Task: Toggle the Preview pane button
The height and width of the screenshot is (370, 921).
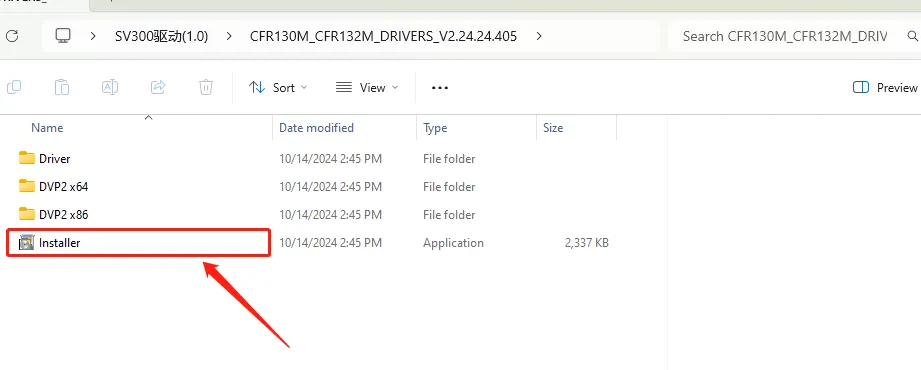Action: [885, 88]
